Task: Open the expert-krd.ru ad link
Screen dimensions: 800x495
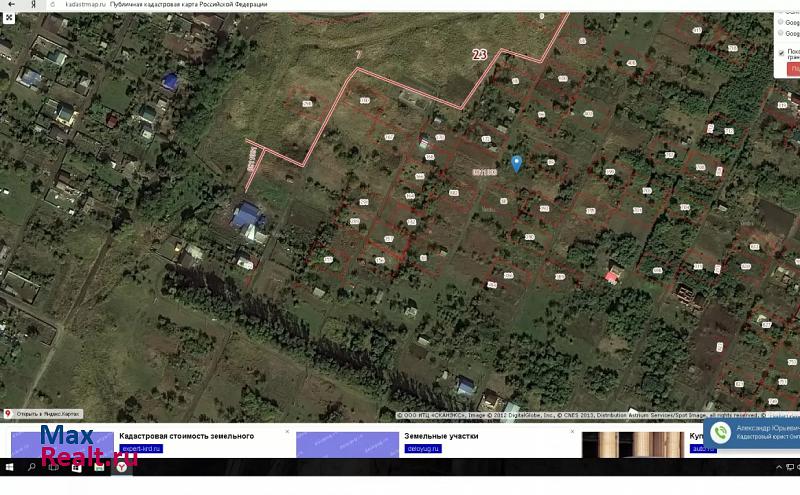Action: tap(140, 449)
